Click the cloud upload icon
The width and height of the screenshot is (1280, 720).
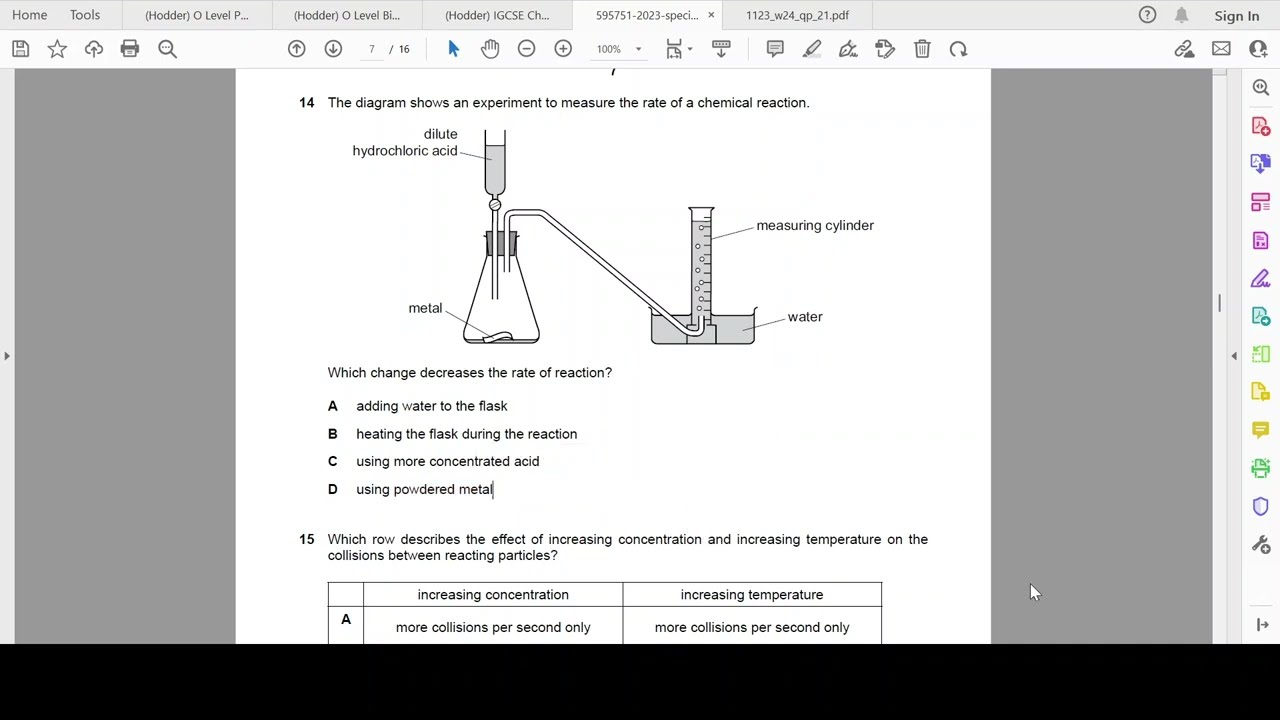[x=94, y=49]
